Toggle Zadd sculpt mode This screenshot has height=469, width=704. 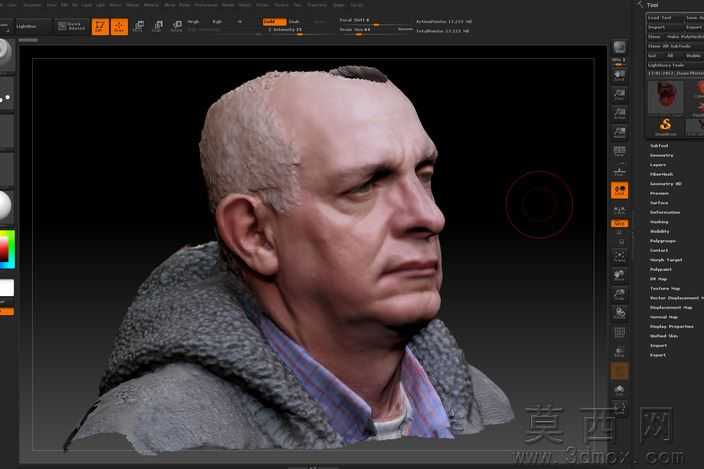274,22
